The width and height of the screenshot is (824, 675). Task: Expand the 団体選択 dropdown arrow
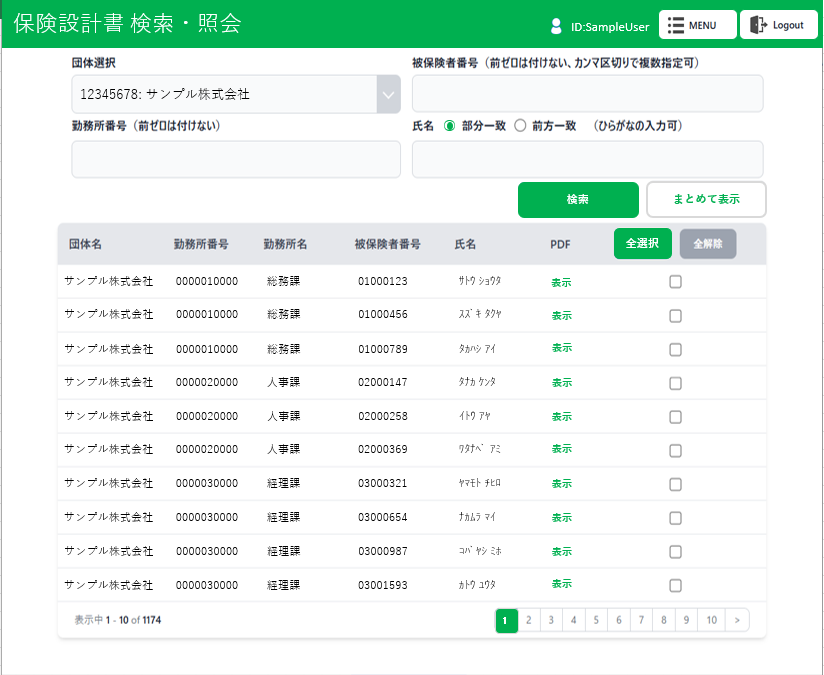tap(388, 95)
